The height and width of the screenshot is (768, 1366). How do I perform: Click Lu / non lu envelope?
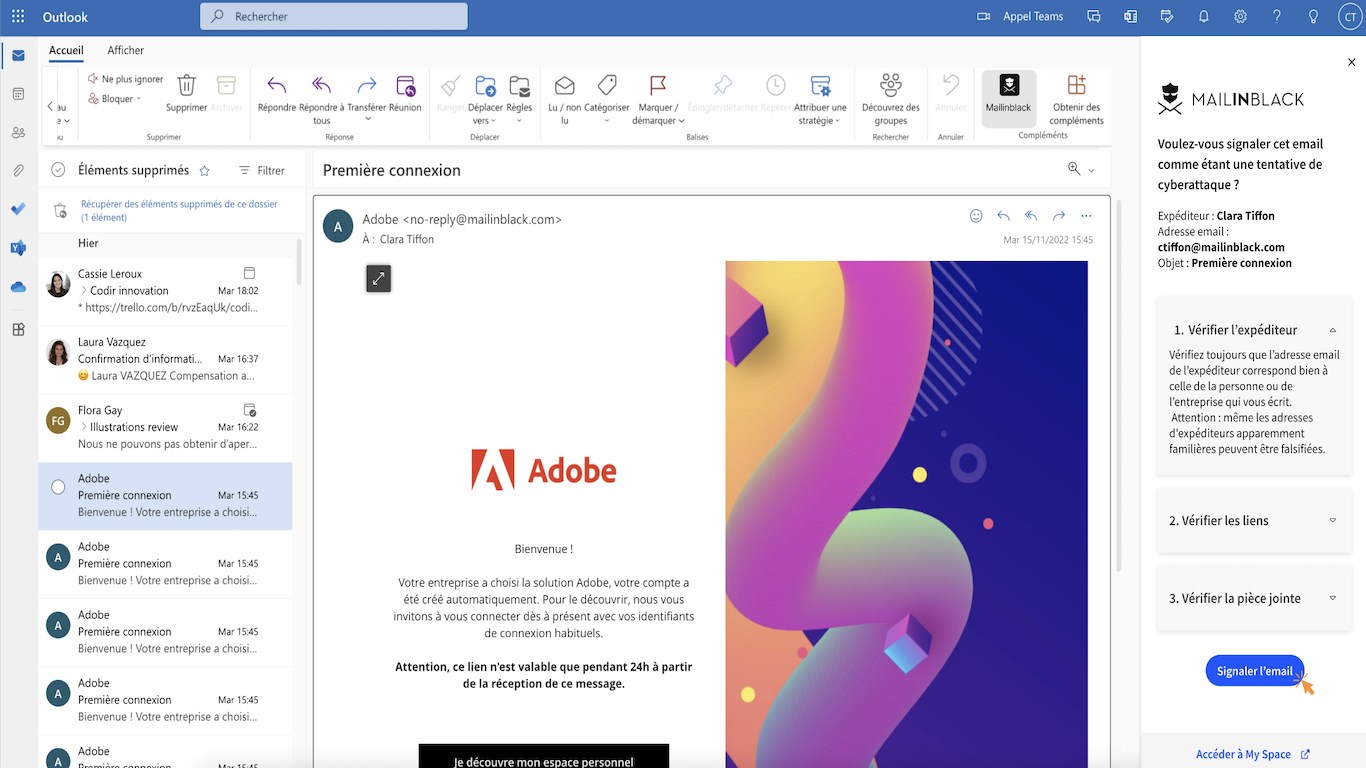pyautogui.click(x=564, y=99)
